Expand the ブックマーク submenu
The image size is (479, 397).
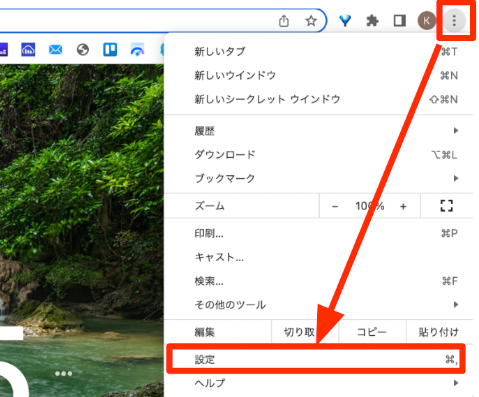coord(319,178)
